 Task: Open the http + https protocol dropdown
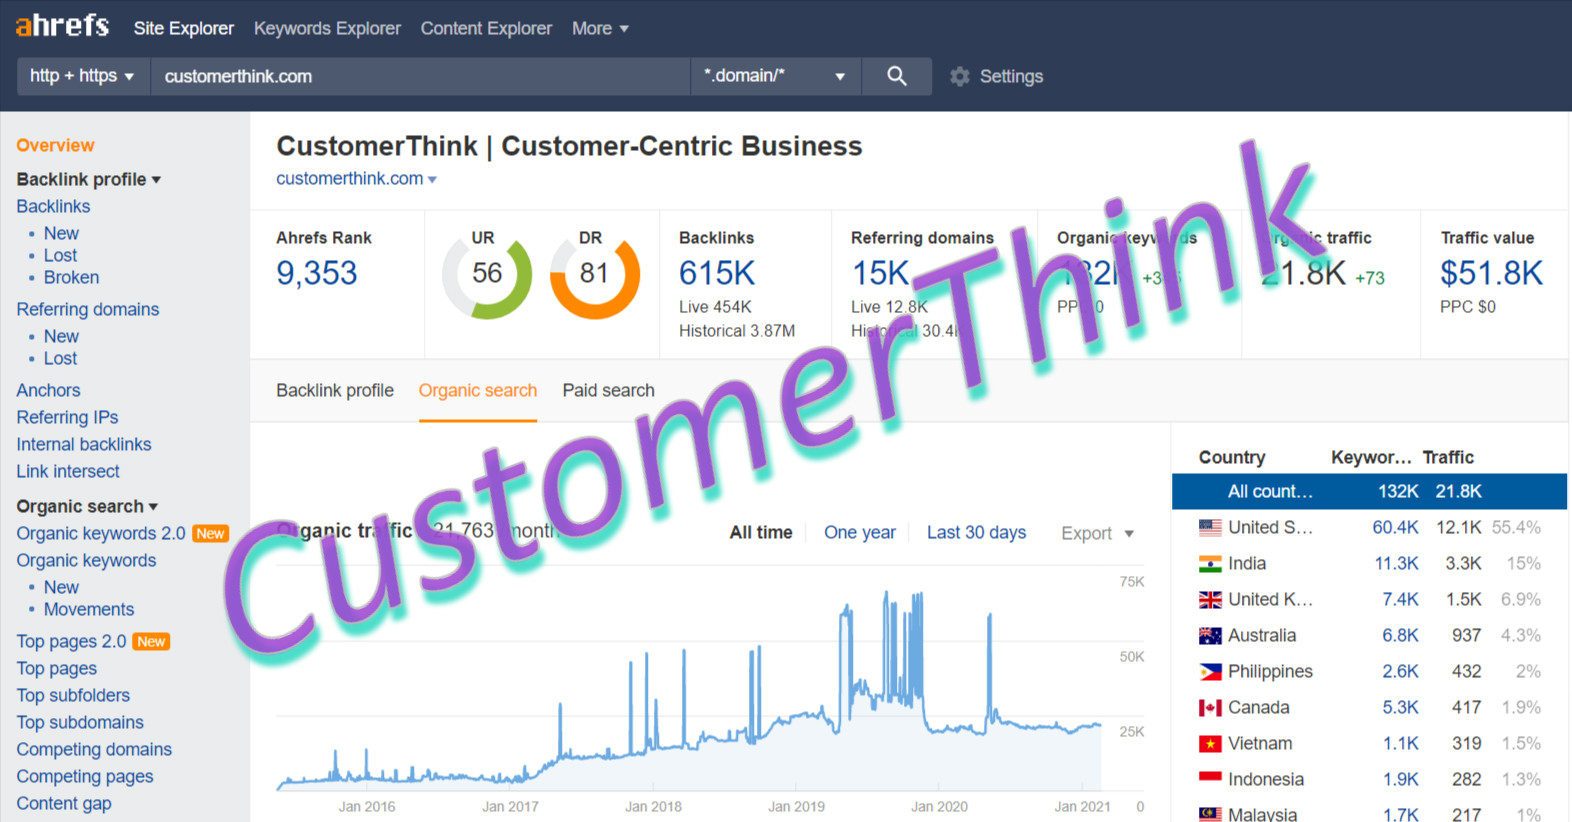tap(82, 76)
